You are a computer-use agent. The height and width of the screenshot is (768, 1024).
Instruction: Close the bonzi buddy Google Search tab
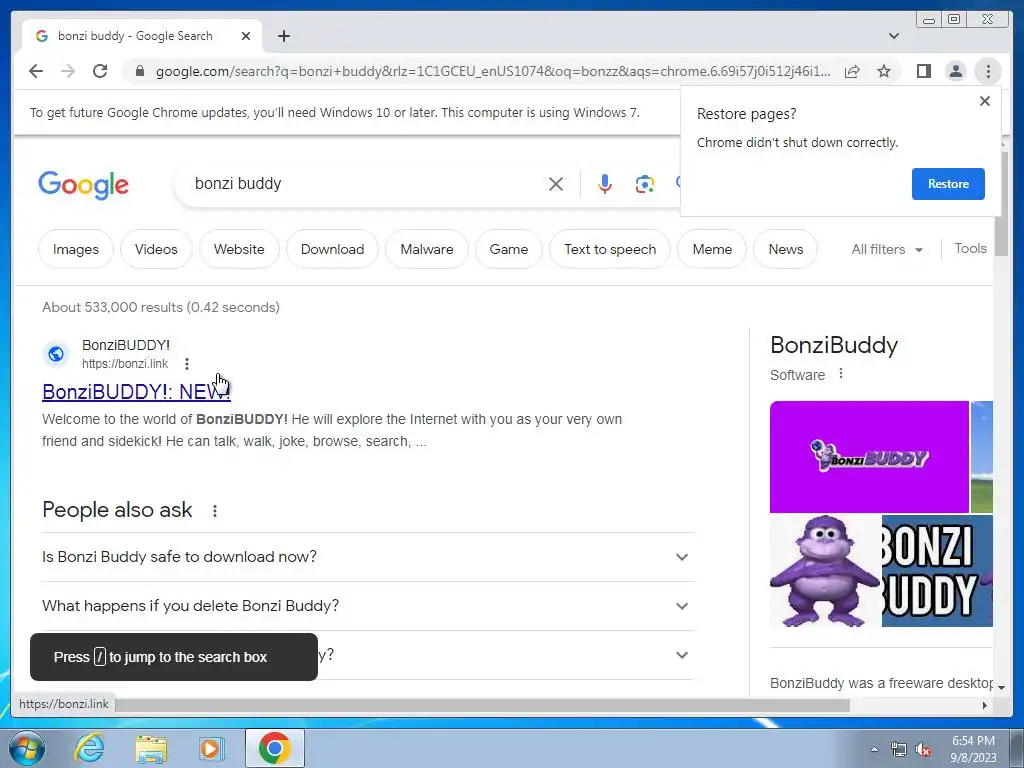246,36
